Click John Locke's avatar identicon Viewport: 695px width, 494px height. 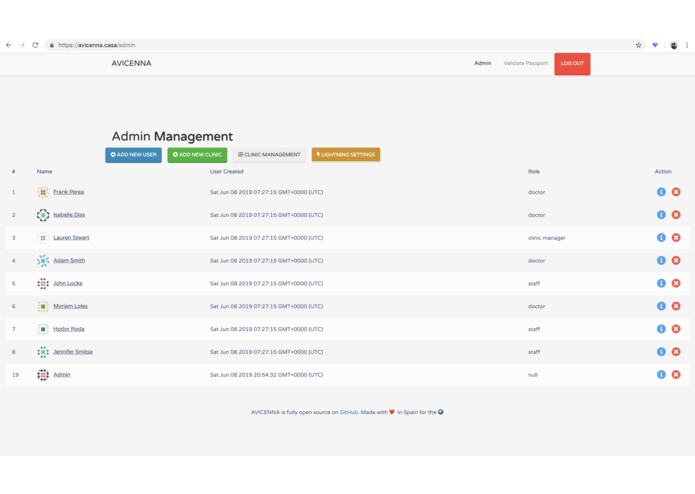pos(43,284)
